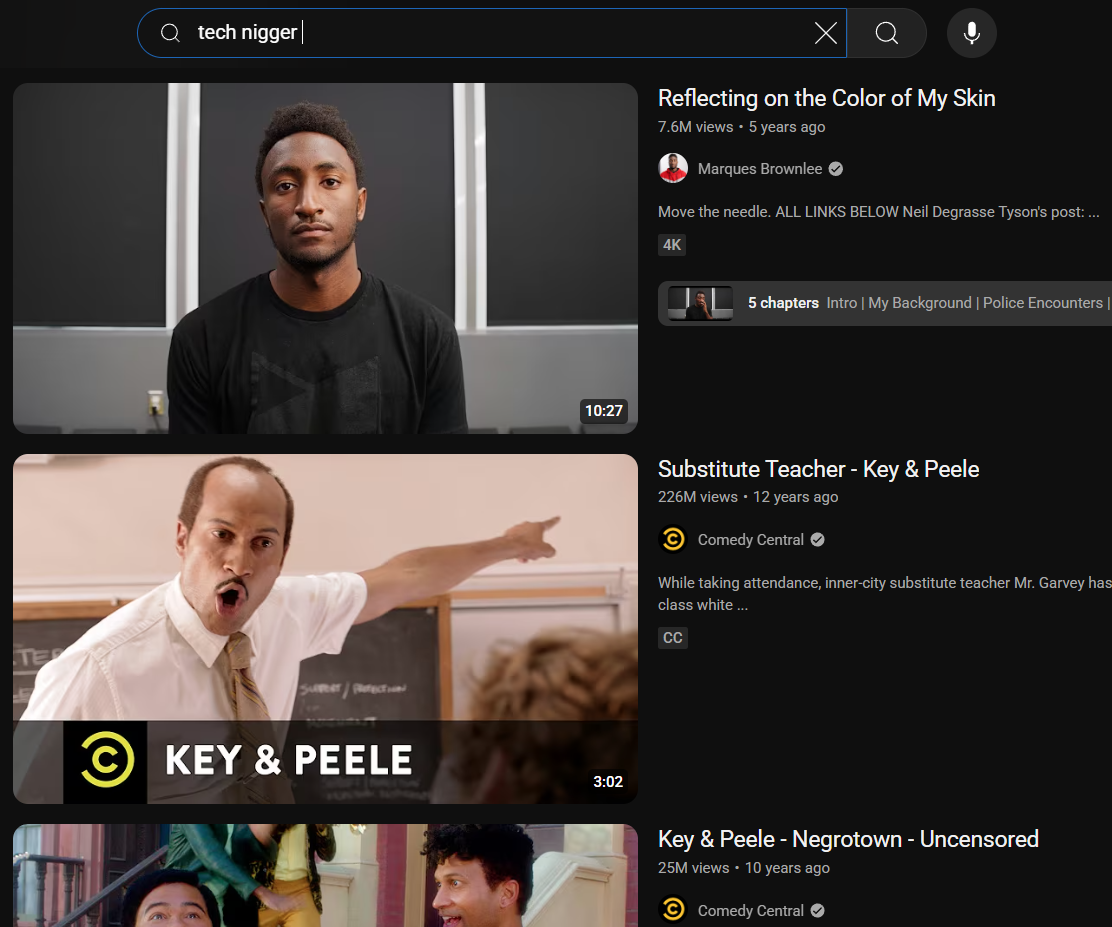Open the 'Key & Peele - Negrotown - Uncensored' title

pos(848,839)
